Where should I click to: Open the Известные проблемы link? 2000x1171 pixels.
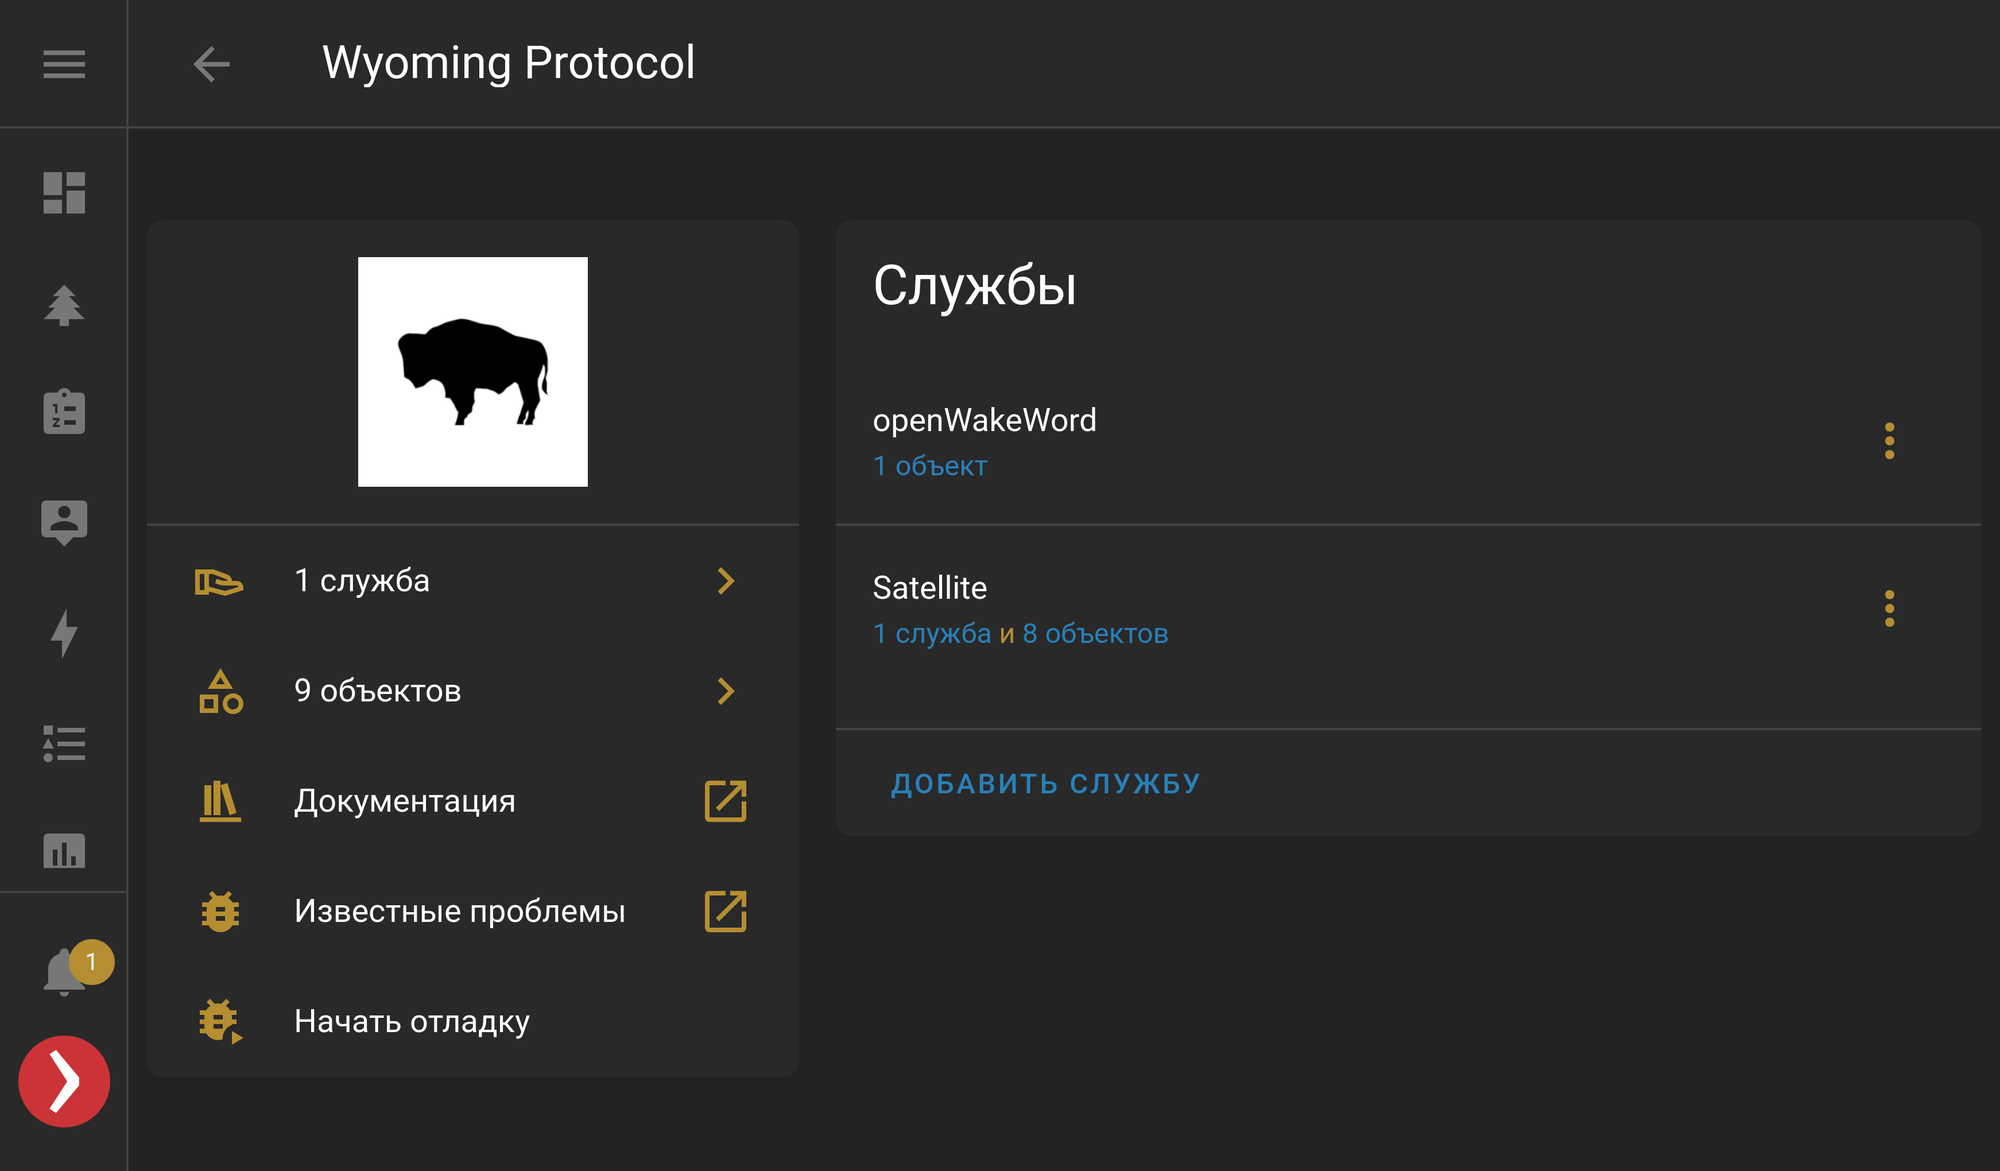coord(473,911)
